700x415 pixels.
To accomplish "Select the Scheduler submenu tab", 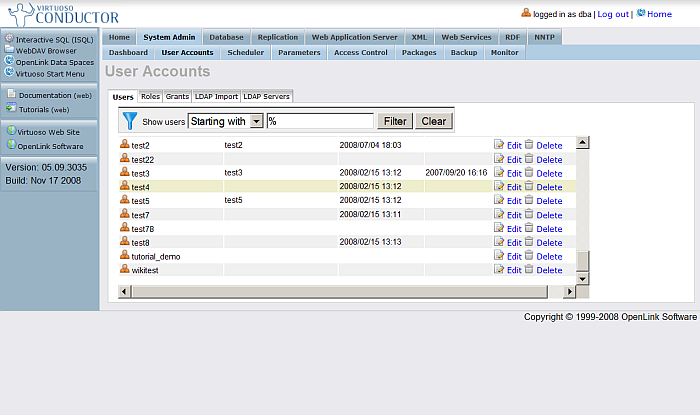I will (x=246, y=52).
